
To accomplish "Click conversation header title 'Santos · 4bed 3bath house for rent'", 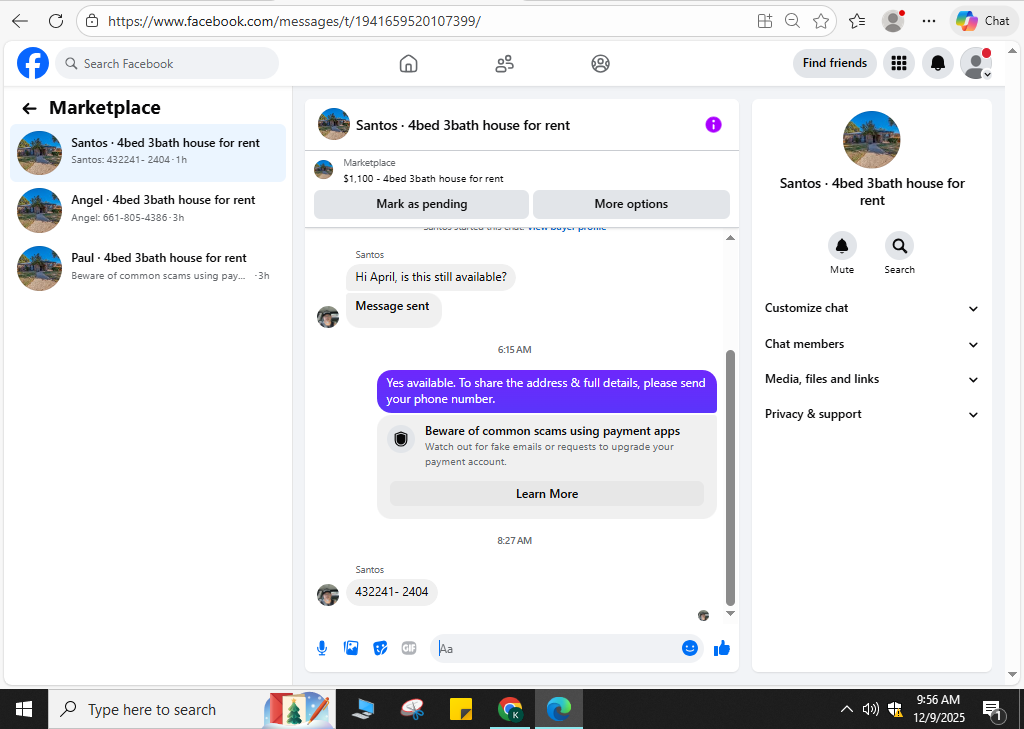I will click(462, 125).
